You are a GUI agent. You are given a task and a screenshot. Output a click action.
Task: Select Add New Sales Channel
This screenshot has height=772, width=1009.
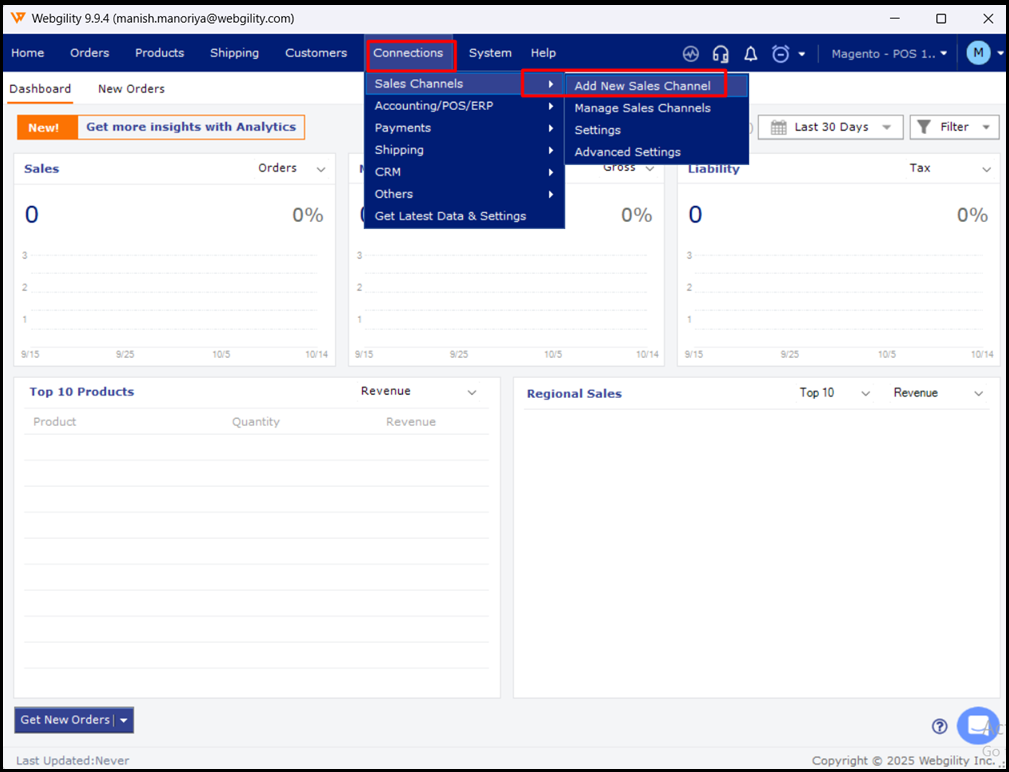pos(642,86)
